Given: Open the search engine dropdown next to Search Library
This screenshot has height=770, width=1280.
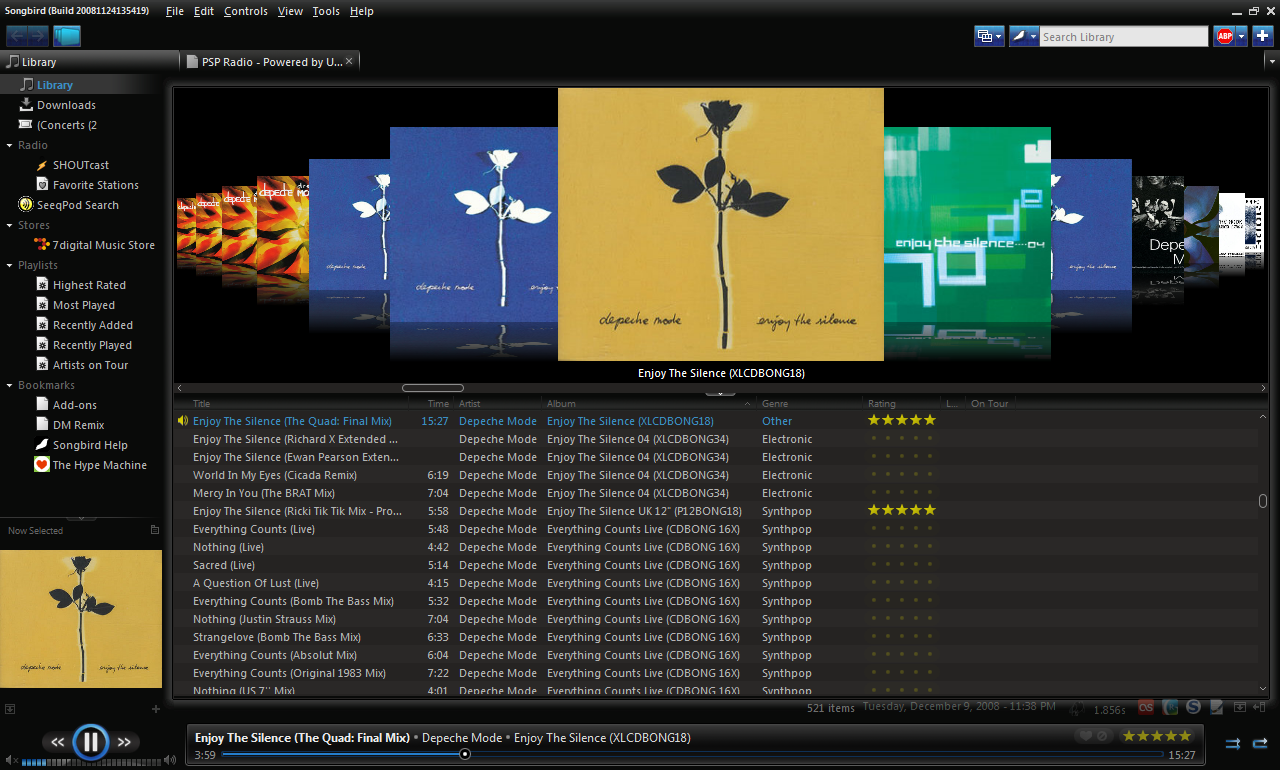Looking at the screenshot, I should click(x=1032, y=35).
